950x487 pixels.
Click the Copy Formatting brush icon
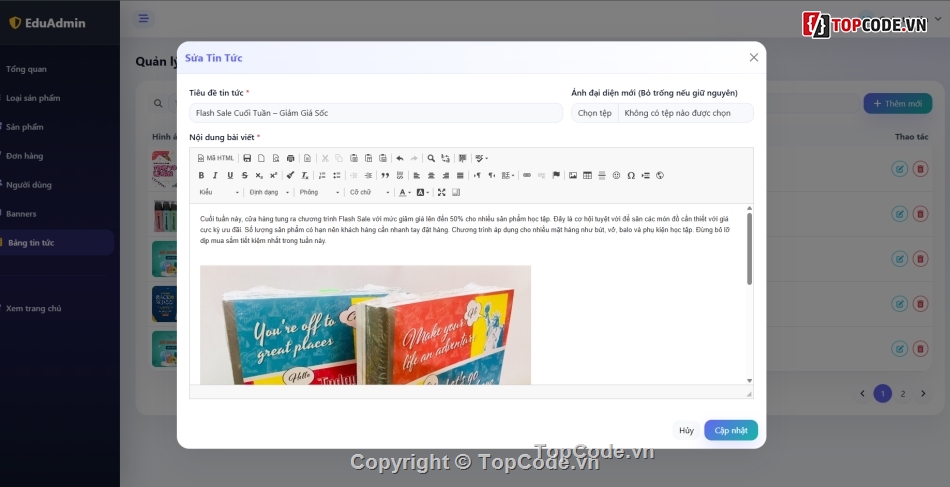pyautogui.click(x=291, y=175)
